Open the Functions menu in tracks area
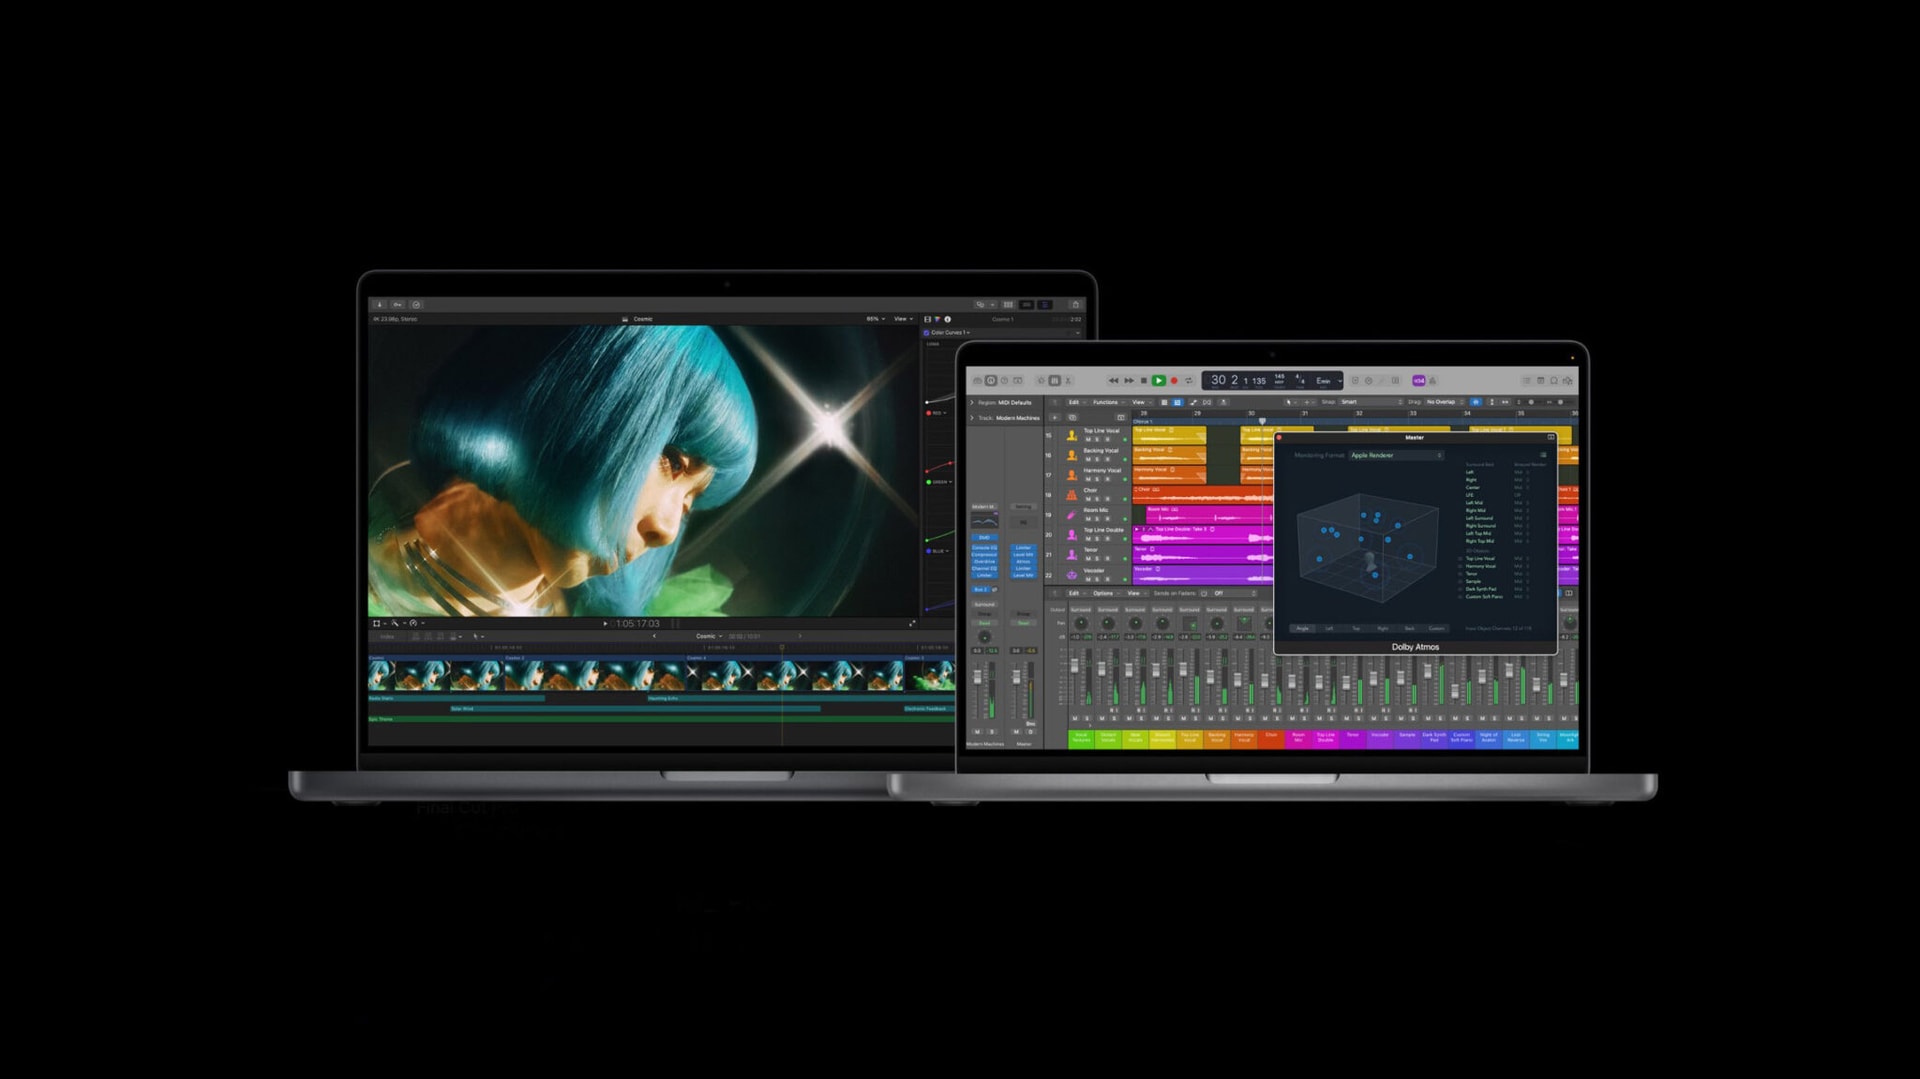 pyautogui.click(x=1106, y=402)
